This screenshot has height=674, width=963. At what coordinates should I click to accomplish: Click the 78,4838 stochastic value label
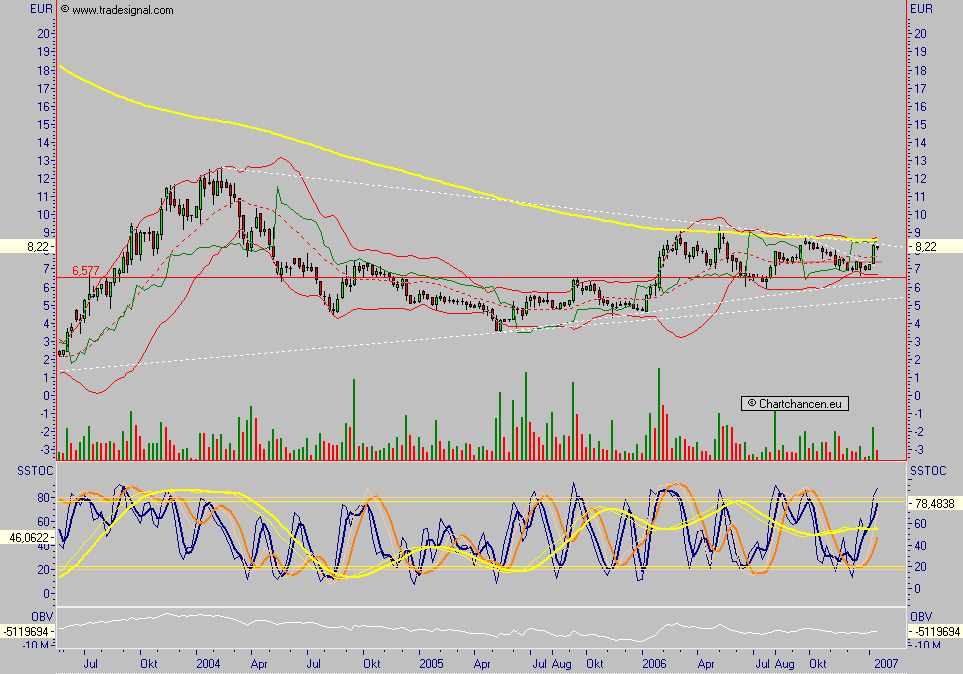tap(933, 503)
